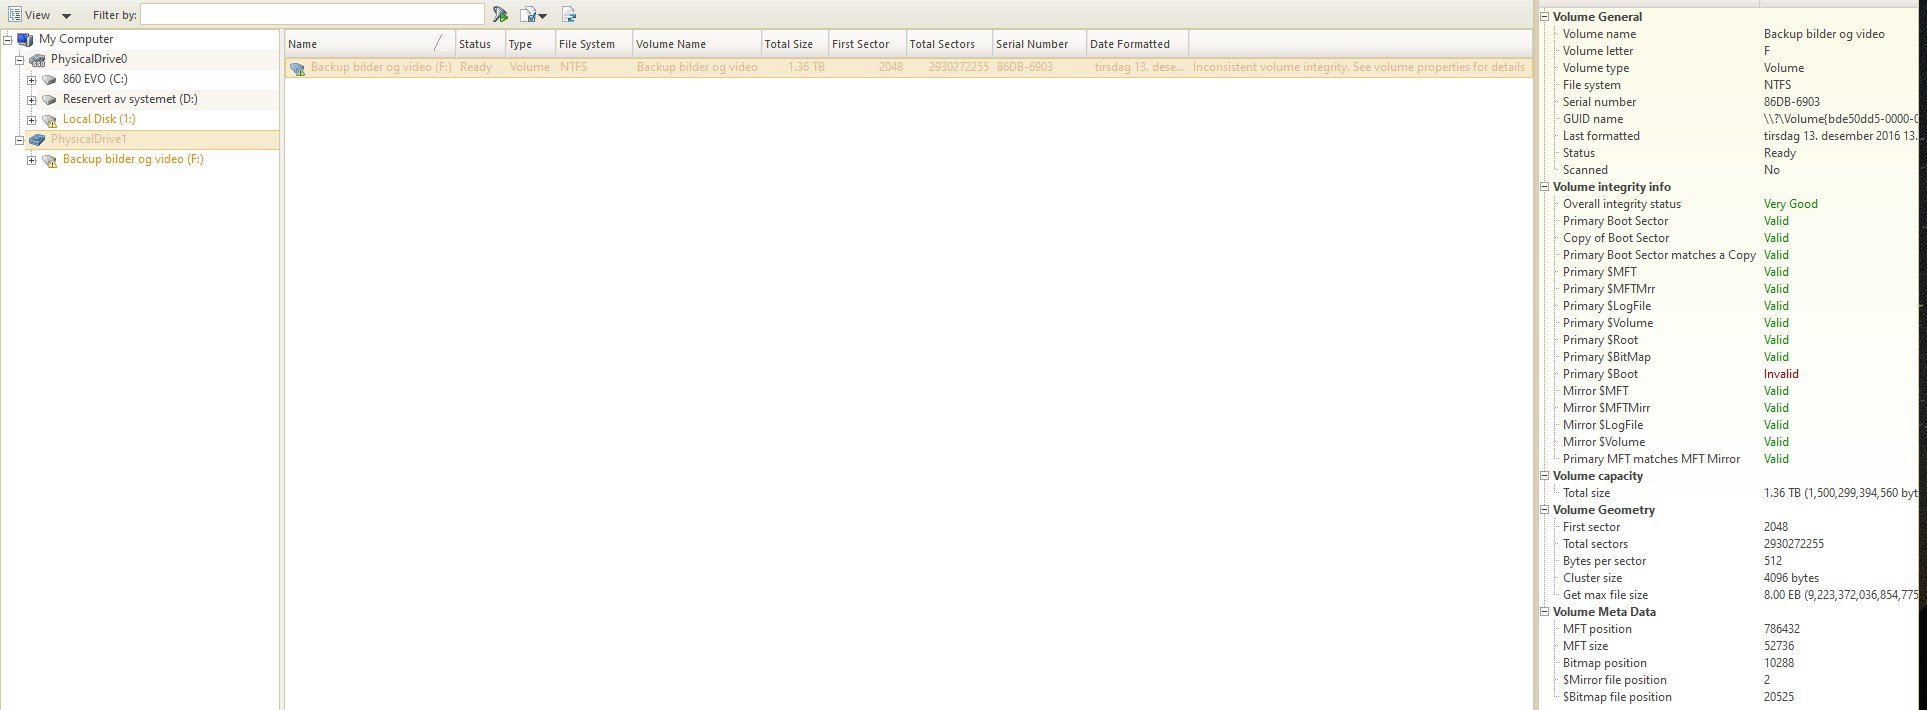1927x710 pixels.
Task: Select the $Bitmap file position property row
Action: tap(1738, 697)
